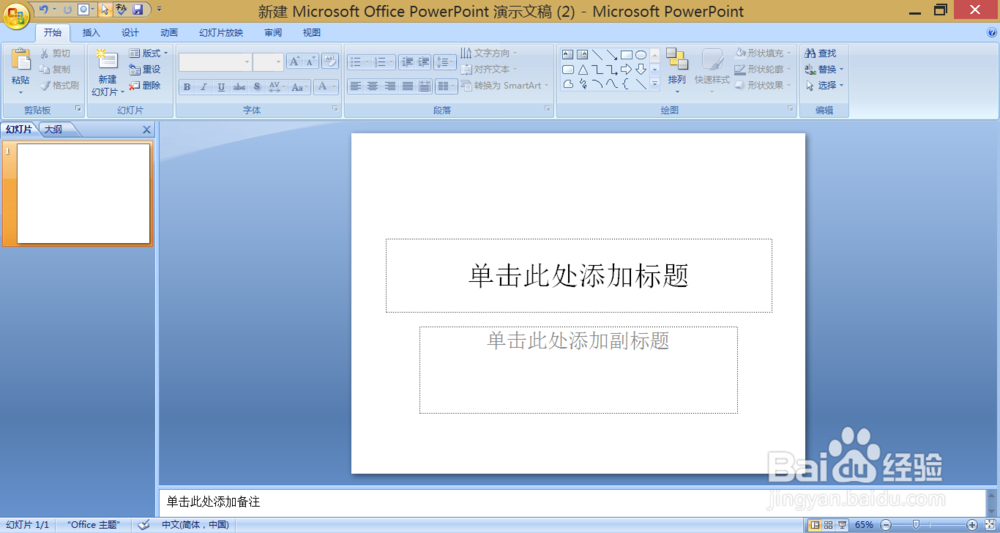Close the slides pane with X
Screen dimensions: 1000x533
147,129
